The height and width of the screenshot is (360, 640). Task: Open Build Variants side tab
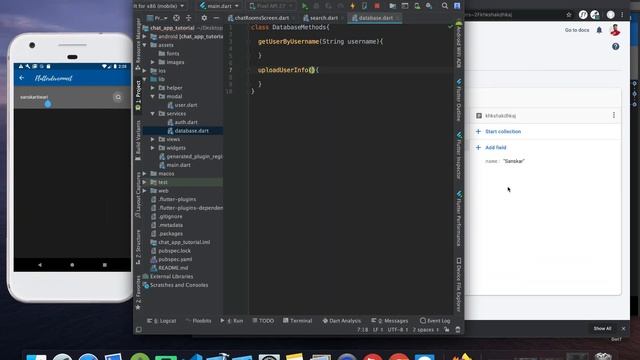pos(138,140)
